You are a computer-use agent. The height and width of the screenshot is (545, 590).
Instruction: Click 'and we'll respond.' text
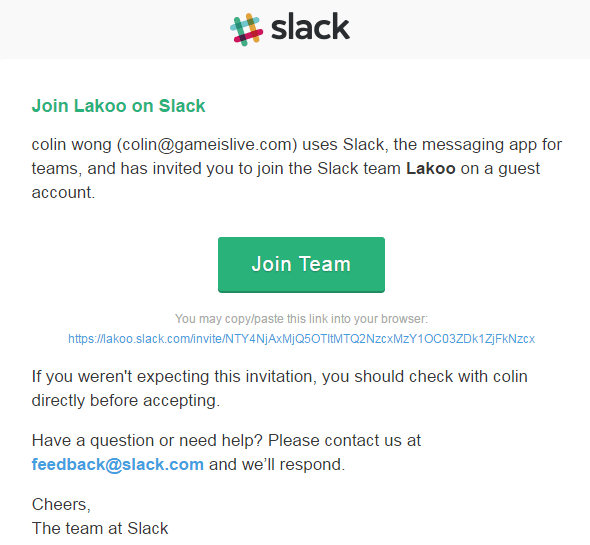[x=277, y=464]
